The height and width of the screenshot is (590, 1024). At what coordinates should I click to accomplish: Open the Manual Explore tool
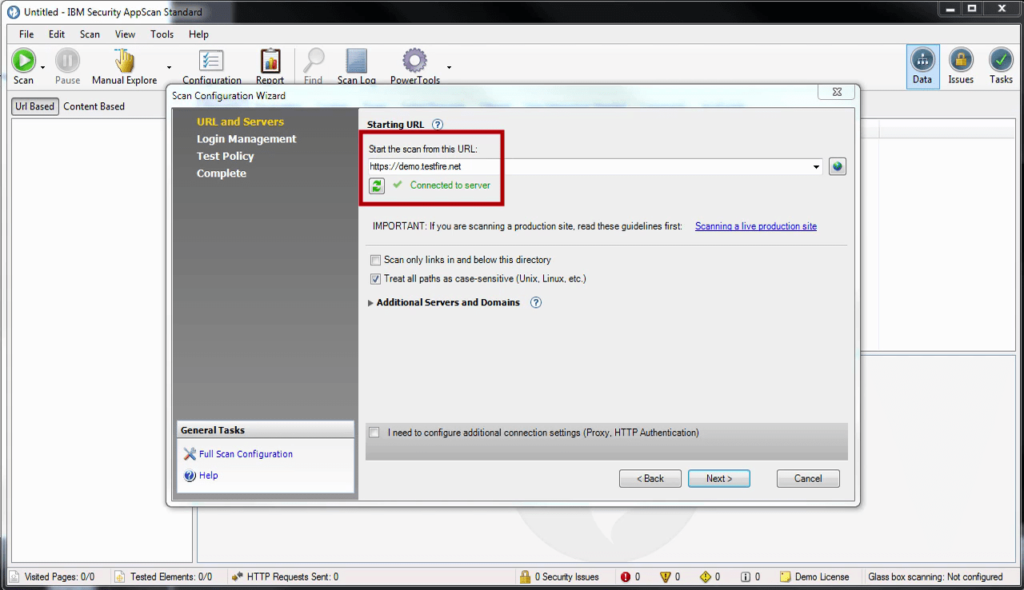(x=124, y=62)
